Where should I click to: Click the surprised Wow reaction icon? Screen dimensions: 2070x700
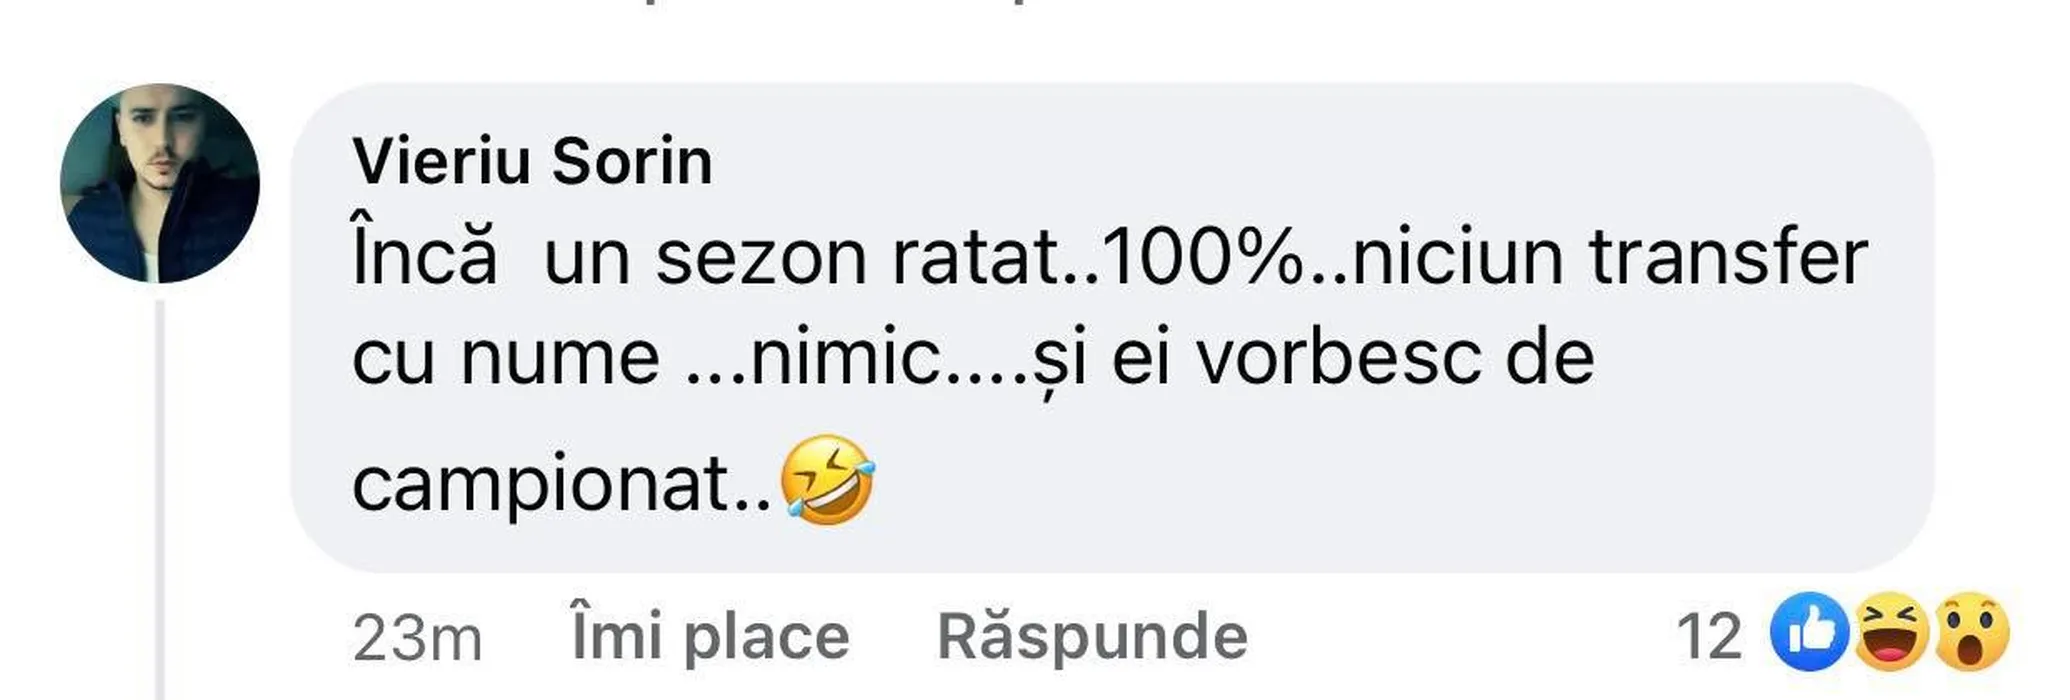1971,632
